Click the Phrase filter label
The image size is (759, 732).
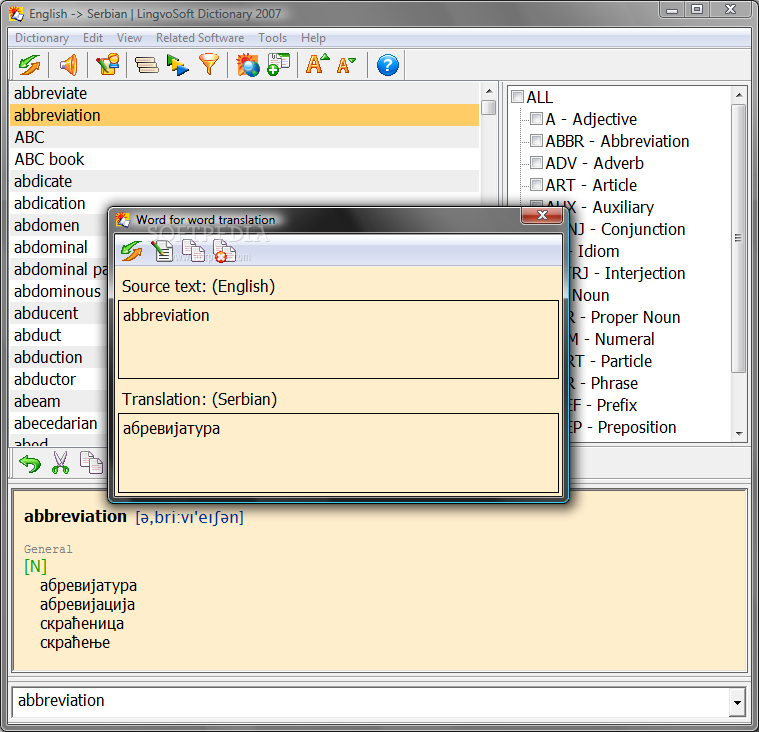click(x=614, y=383)
